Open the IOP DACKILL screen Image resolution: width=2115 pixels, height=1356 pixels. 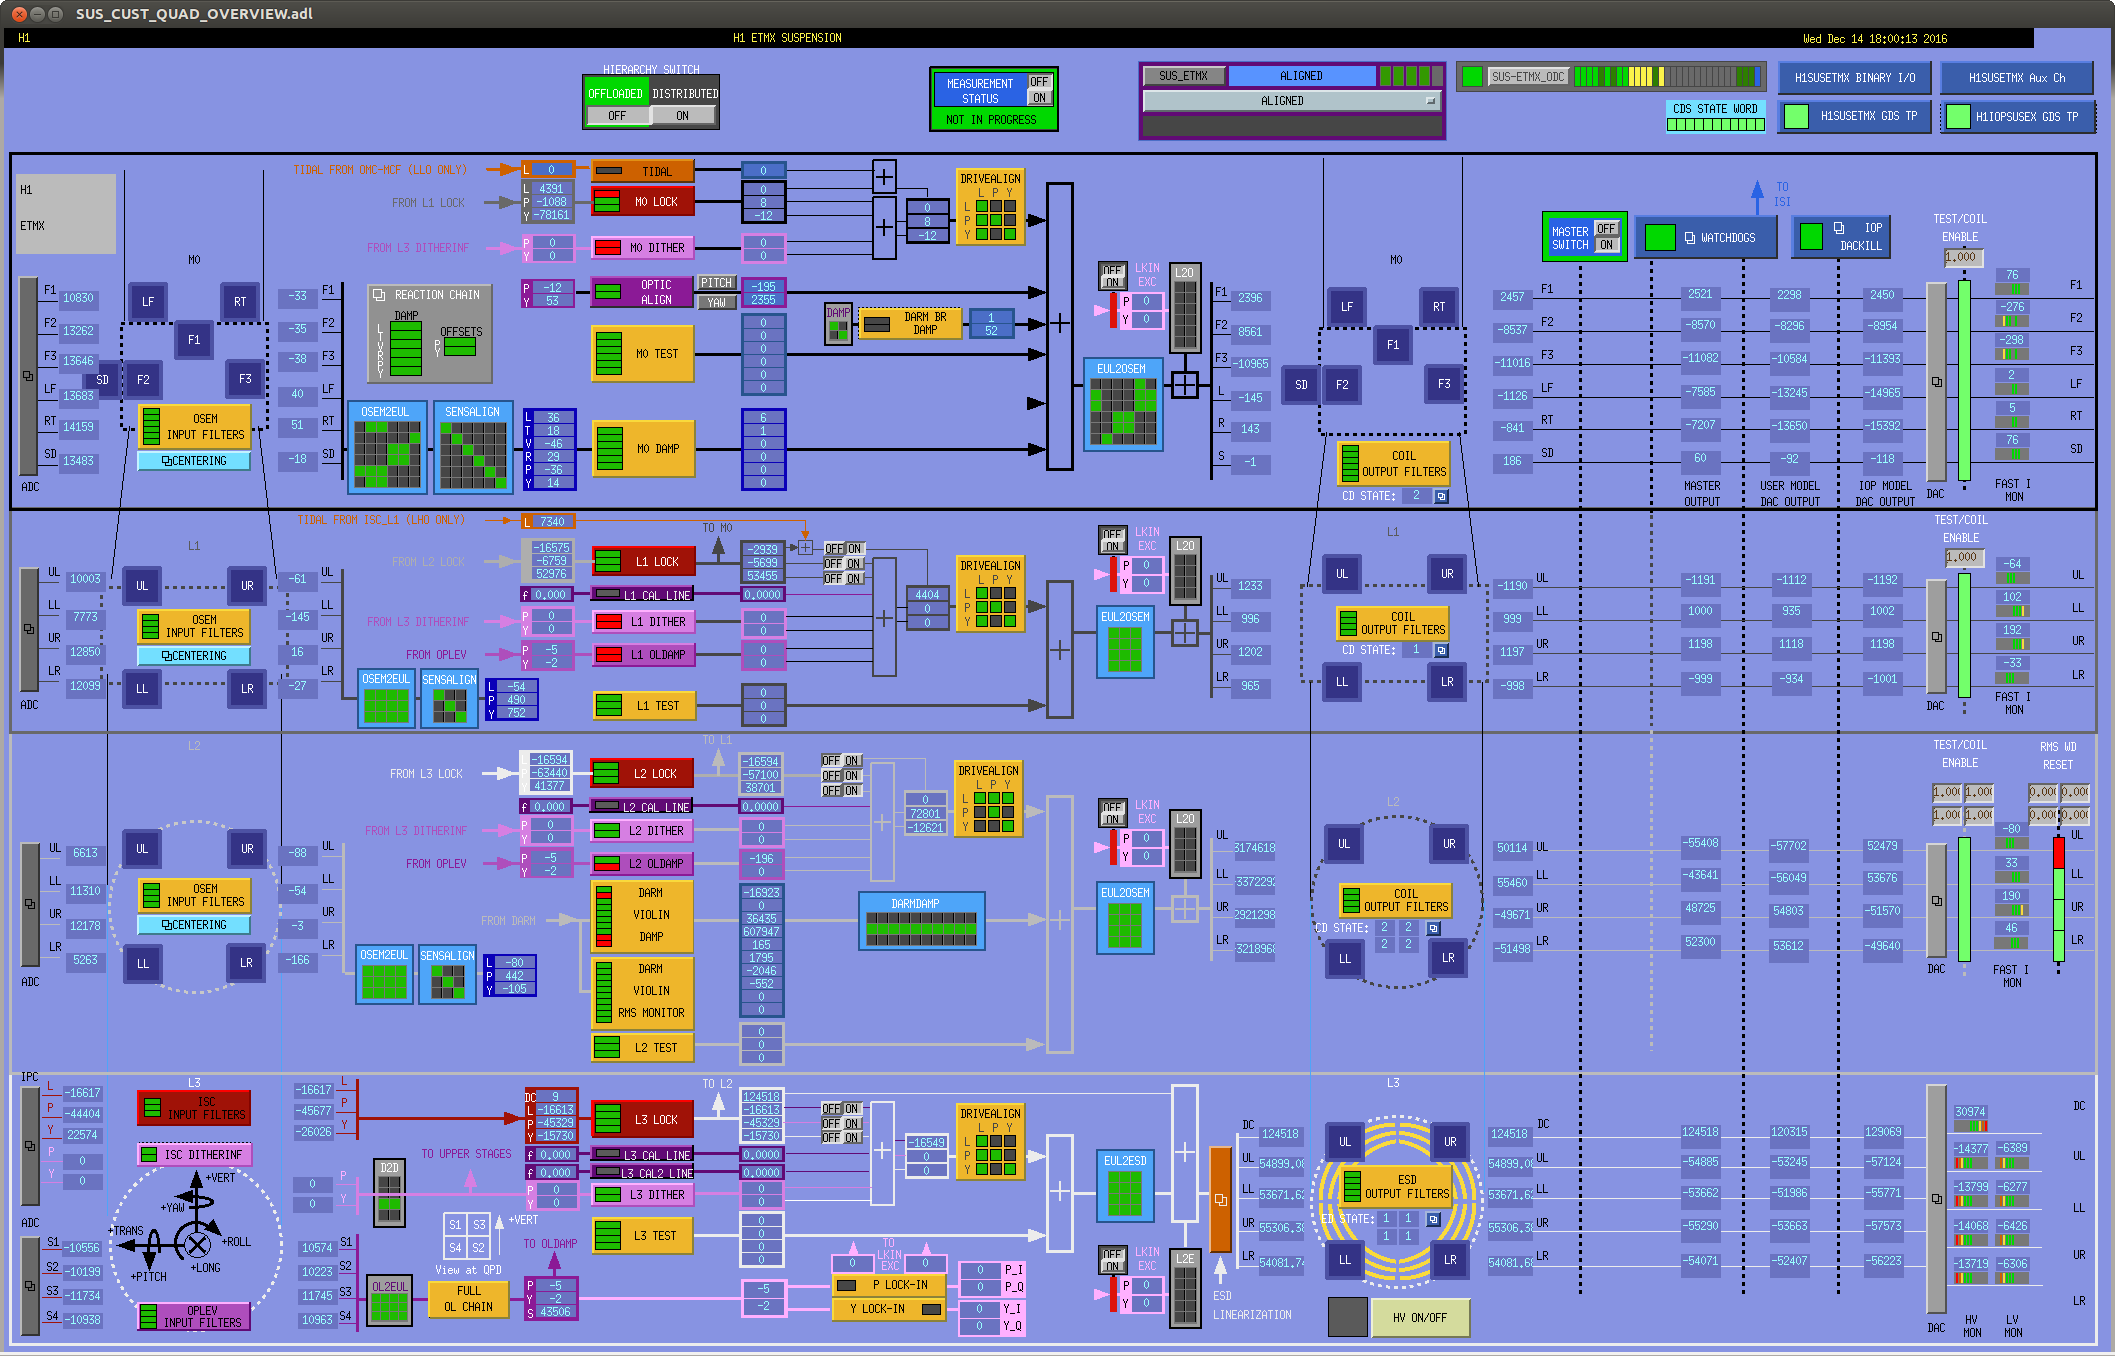tap(1842, 237)
